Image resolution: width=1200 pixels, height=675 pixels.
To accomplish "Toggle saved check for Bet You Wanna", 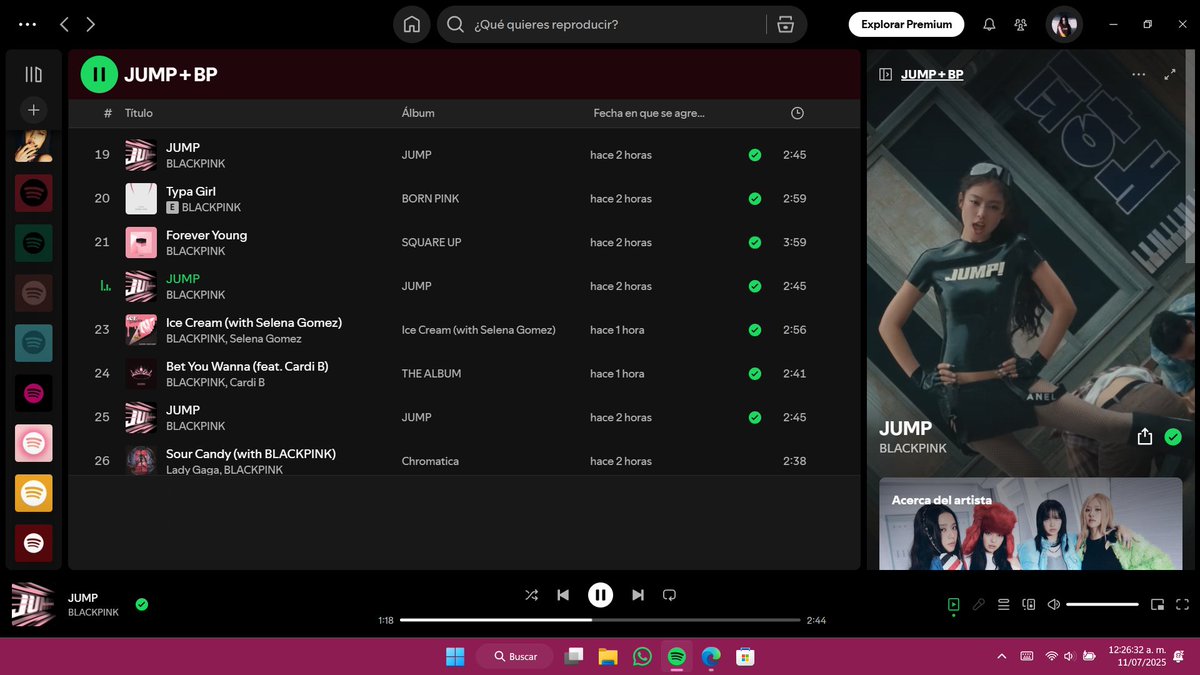I will coord(755,374).
